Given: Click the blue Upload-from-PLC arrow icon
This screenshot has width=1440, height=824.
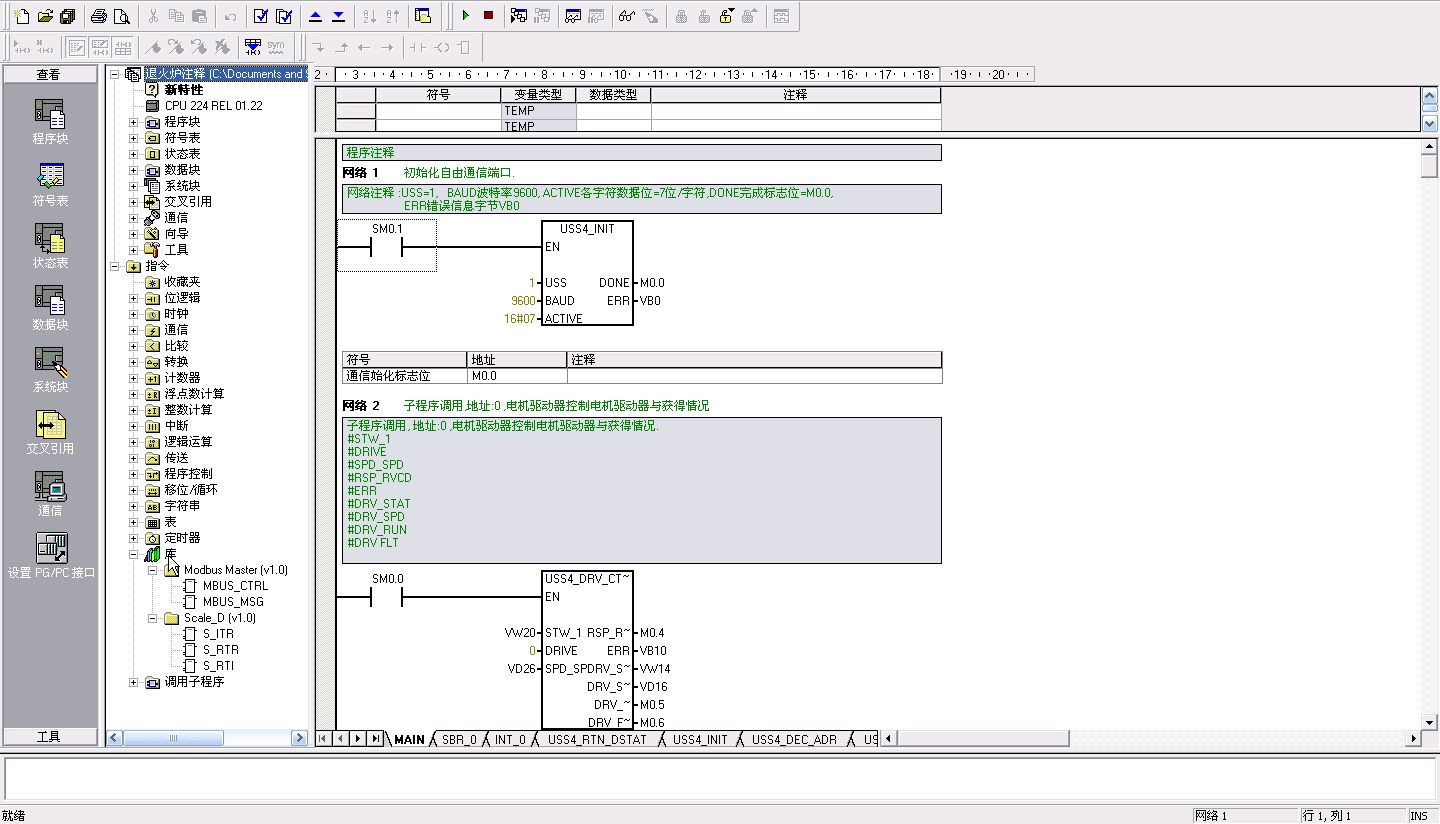Looking at the screenshot, I should pos(315,16).
